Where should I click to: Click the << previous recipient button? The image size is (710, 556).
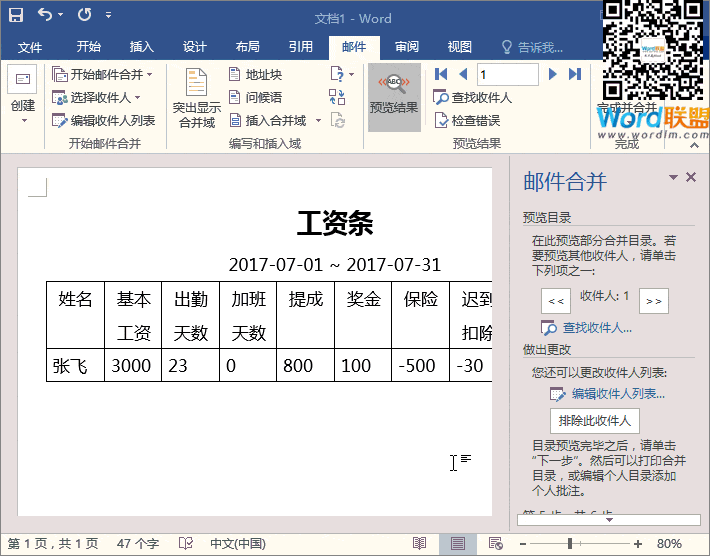point(556,301)
